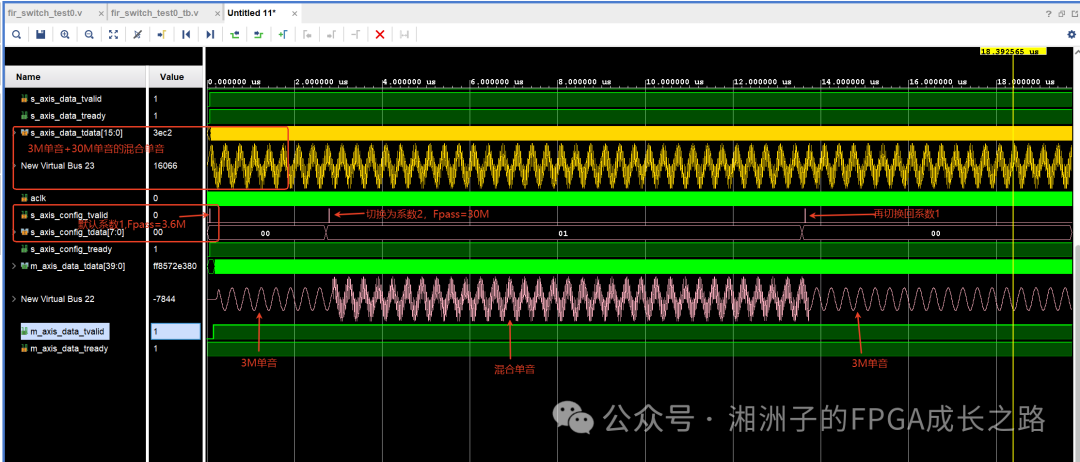Click the Search magnifier icon in toolbar
Screen dimensions: 1080x462
[16, 34]
